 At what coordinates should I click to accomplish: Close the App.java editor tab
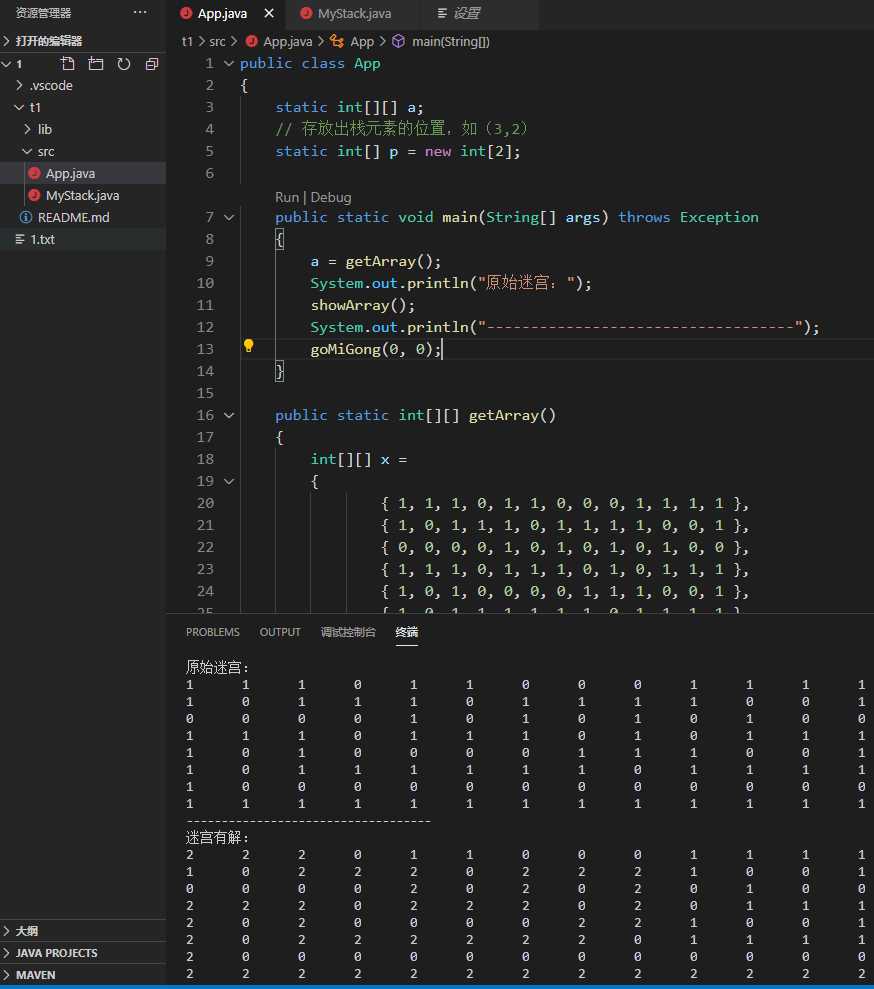[269, 13]
